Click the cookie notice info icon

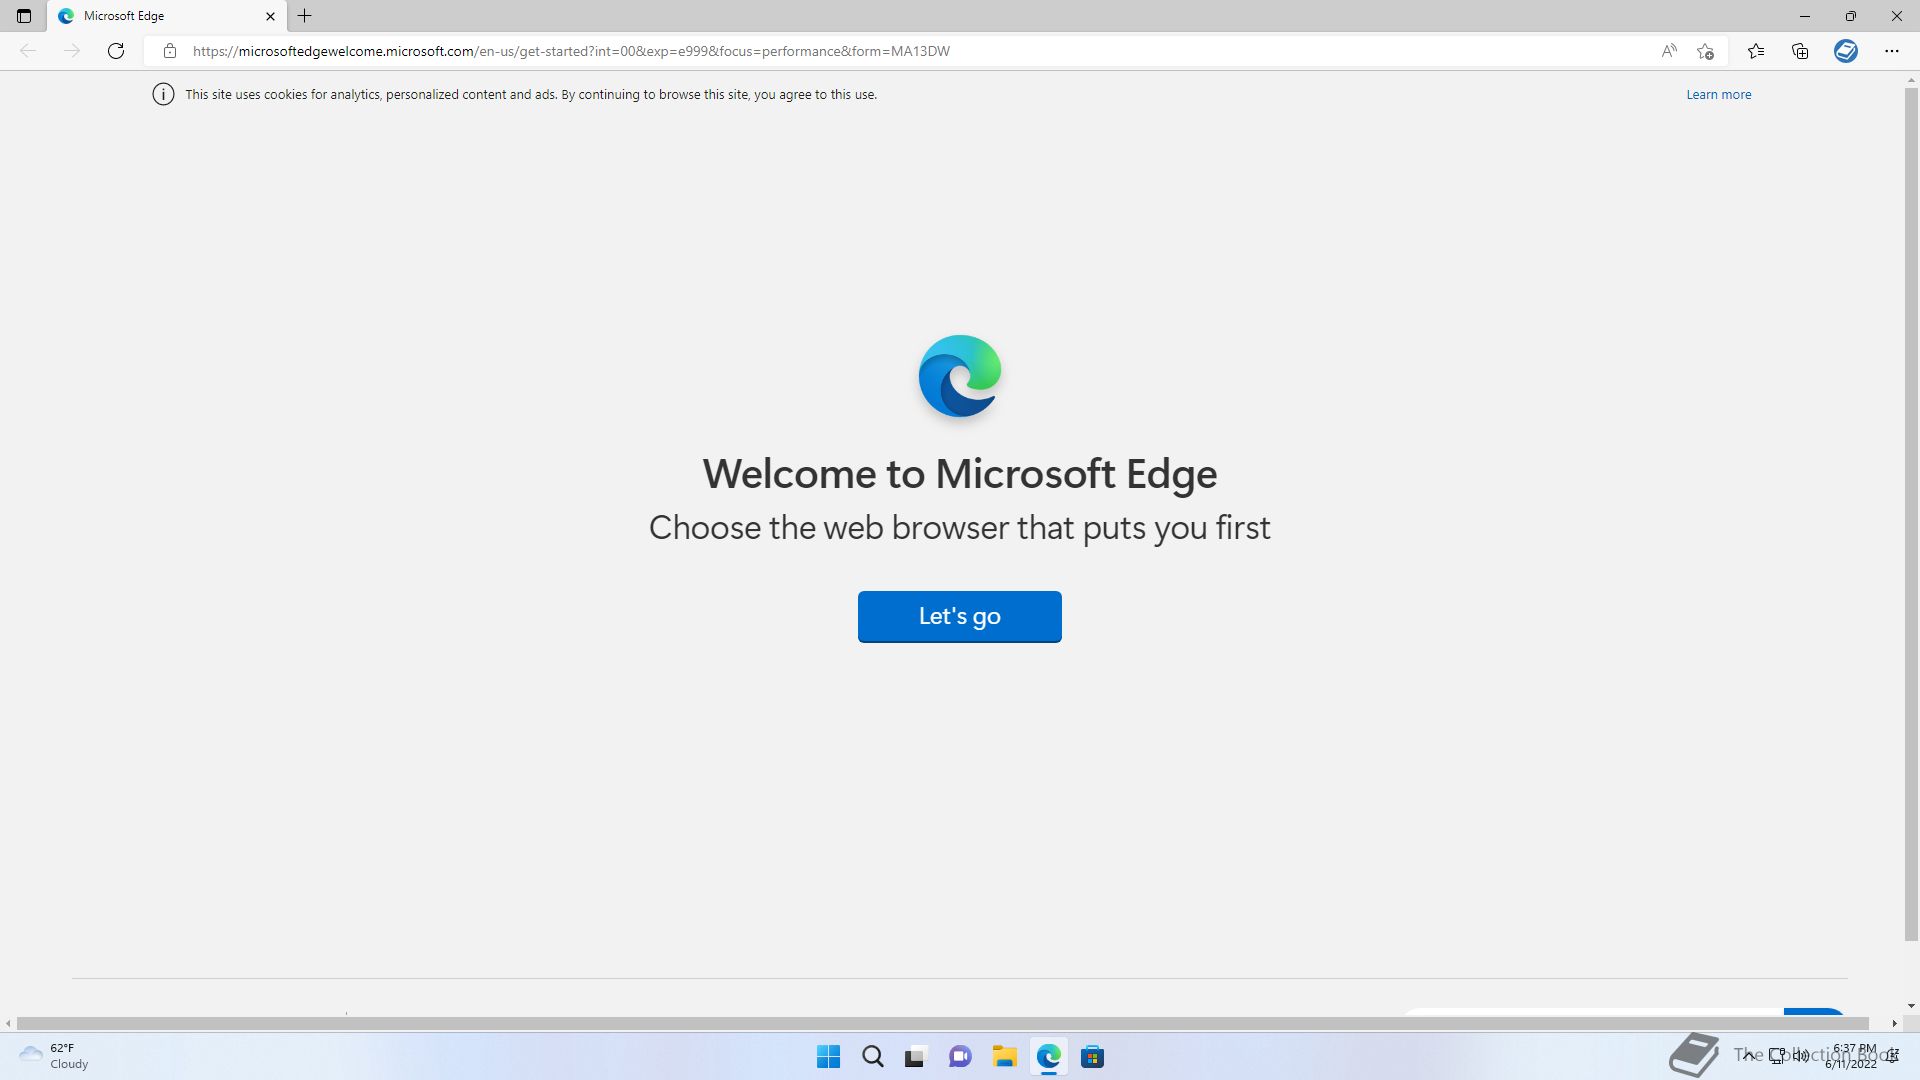[163, 94]
